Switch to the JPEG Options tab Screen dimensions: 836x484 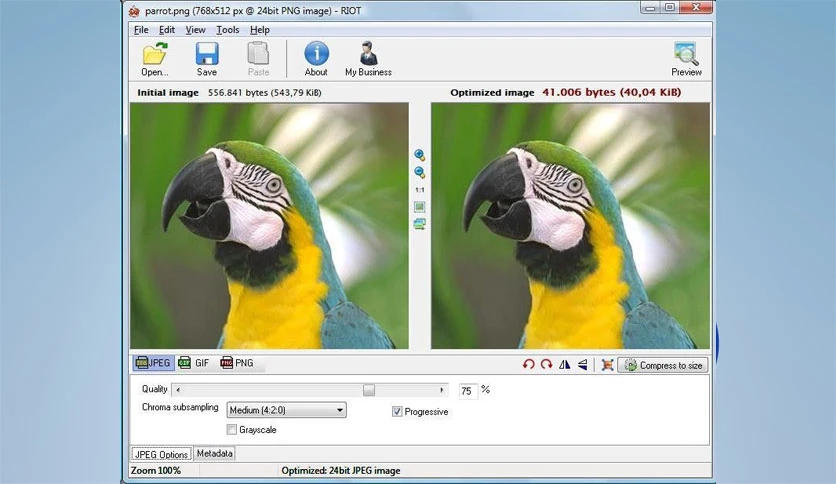161,454
